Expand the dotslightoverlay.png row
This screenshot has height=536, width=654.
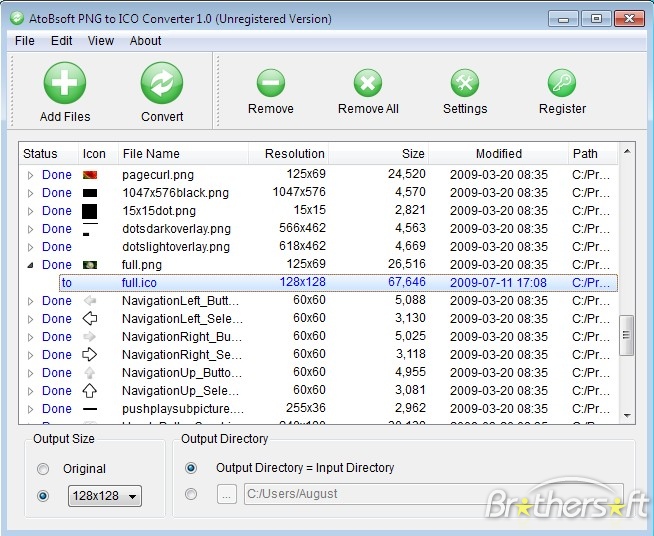30,247
